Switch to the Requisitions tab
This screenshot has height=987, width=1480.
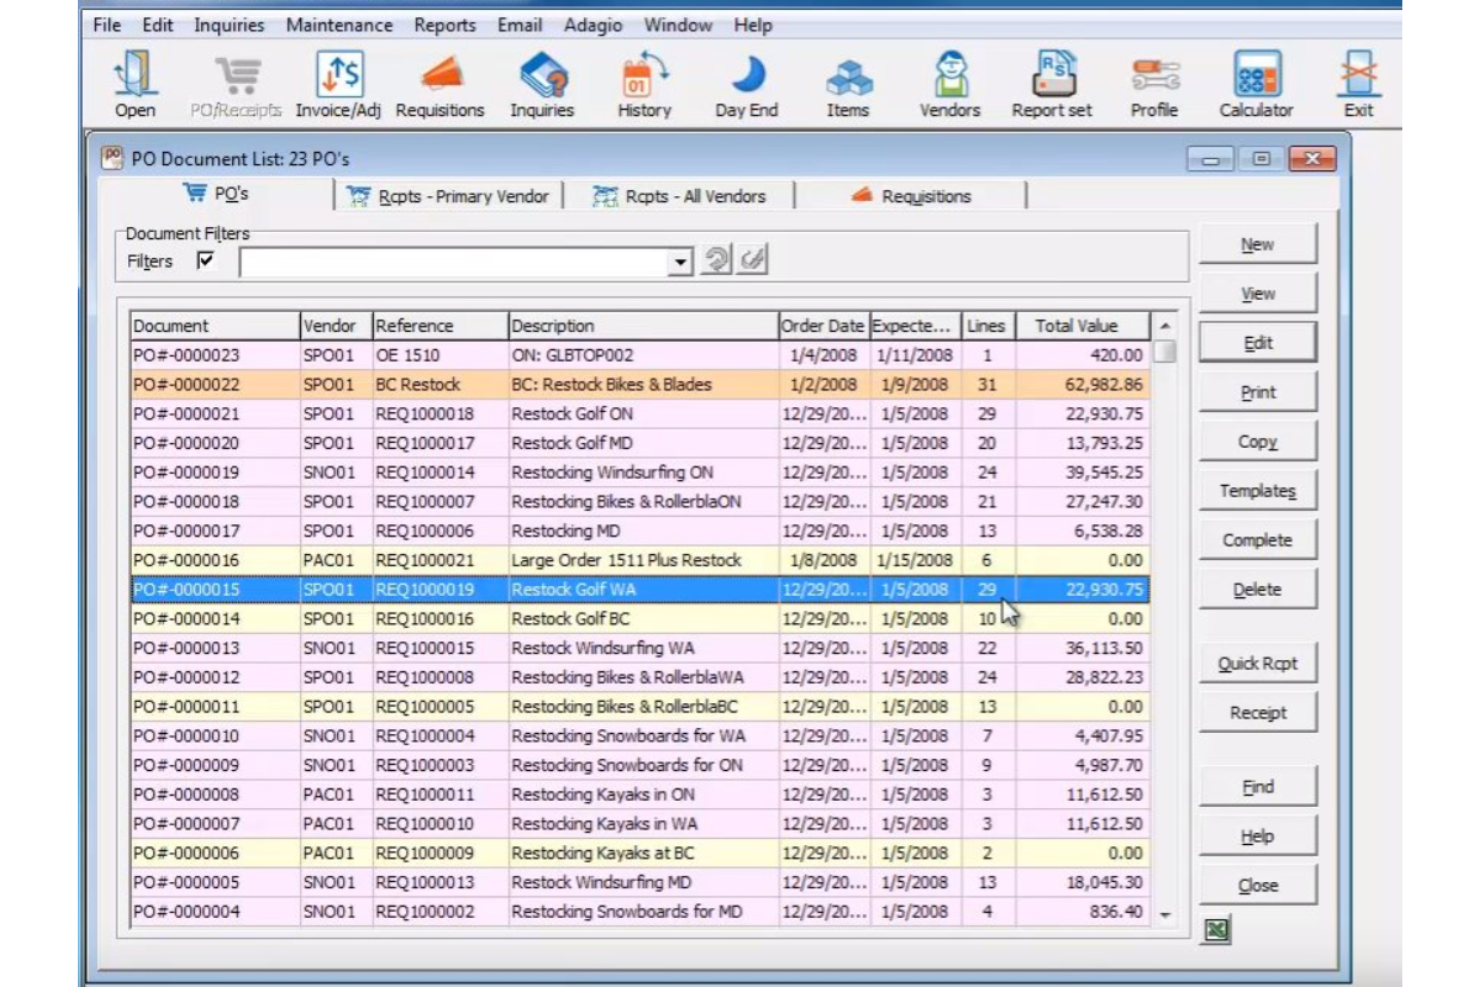pyautogui.click(x=911, y=196)
